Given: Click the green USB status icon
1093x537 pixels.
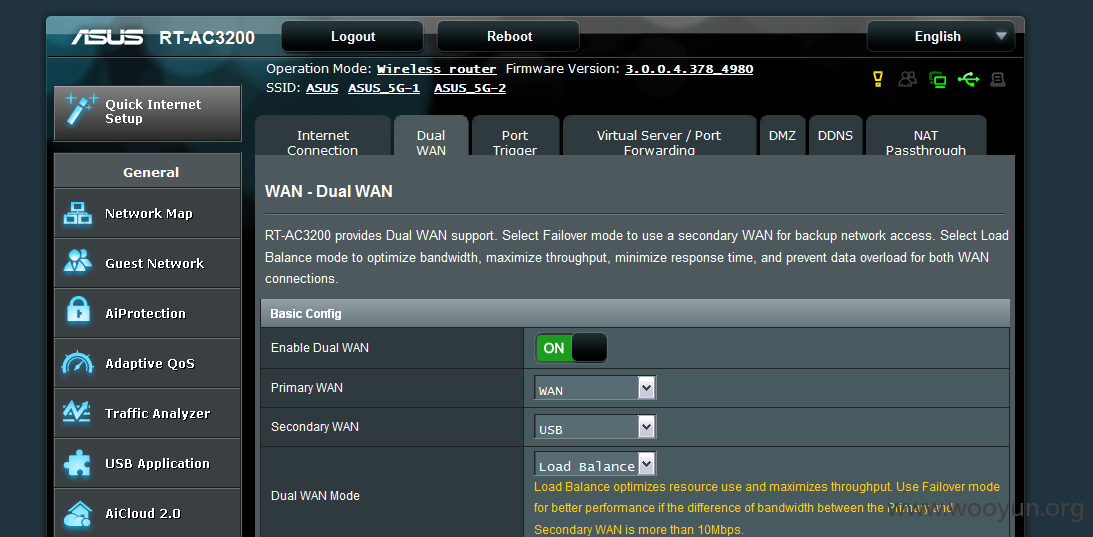Looking at the screenshot, I should 968,80.
